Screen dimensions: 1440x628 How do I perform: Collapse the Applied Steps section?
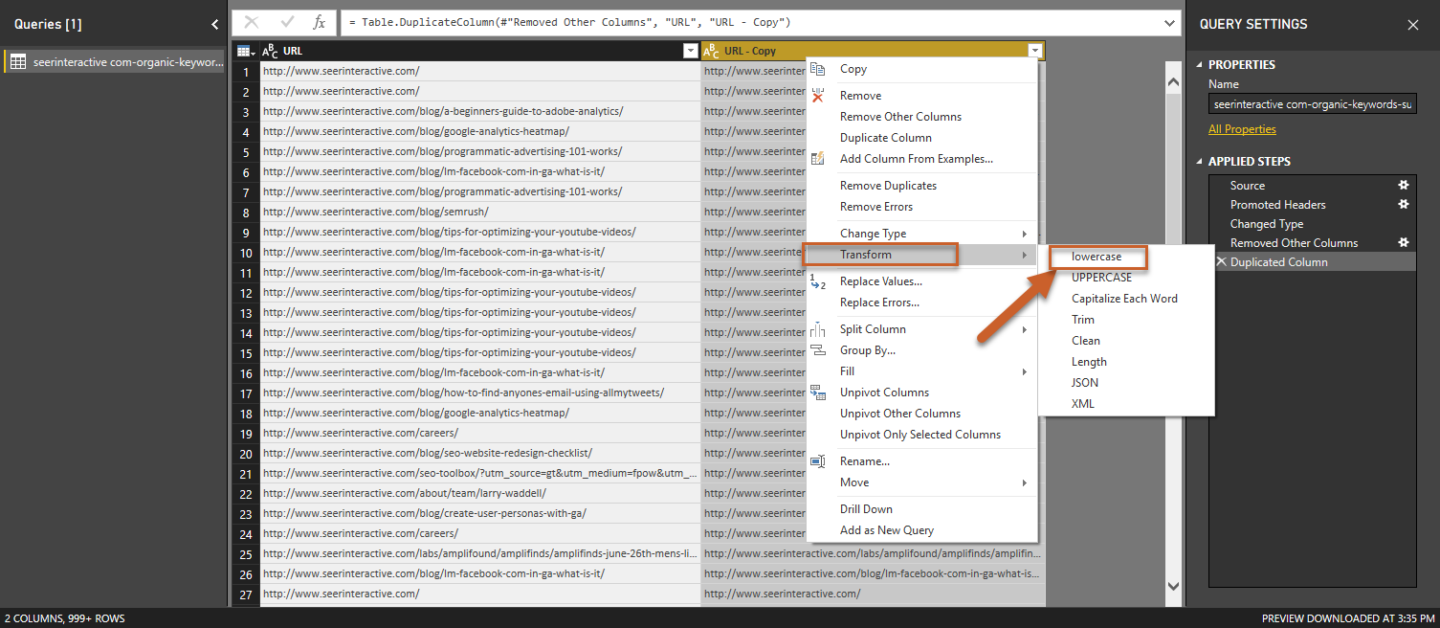pos(1200,162)
